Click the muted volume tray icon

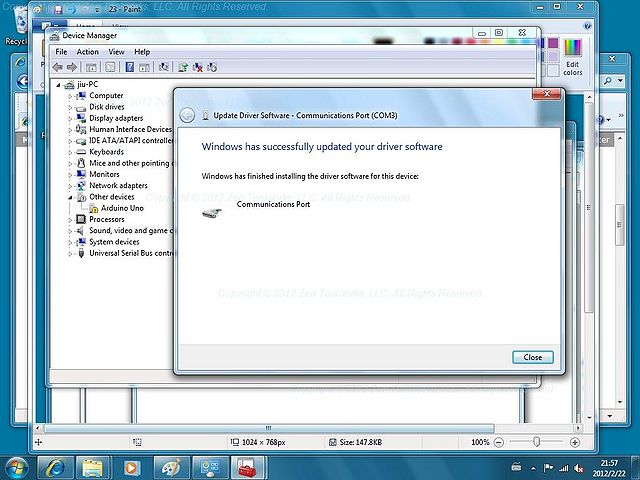pyautogui.click(x=579, y=468)
